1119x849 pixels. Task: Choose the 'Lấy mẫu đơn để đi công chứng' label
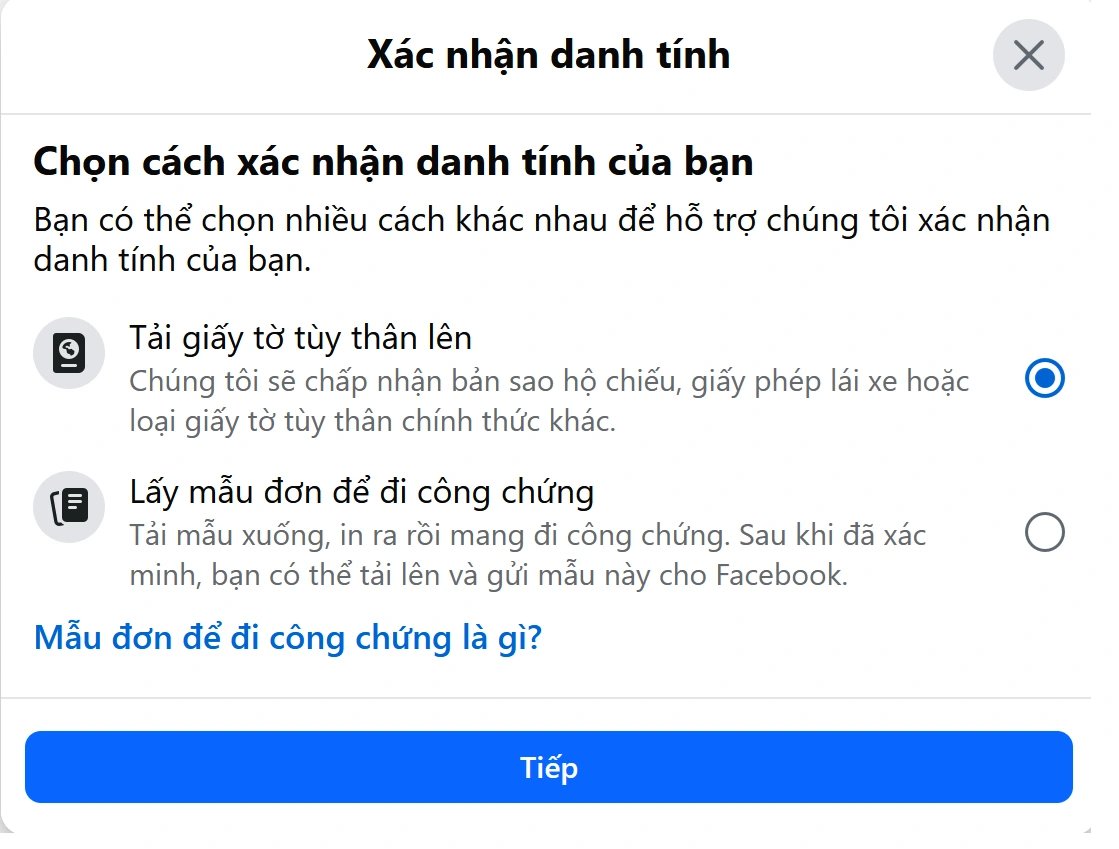pyautogui.click(x=362, y=492)
